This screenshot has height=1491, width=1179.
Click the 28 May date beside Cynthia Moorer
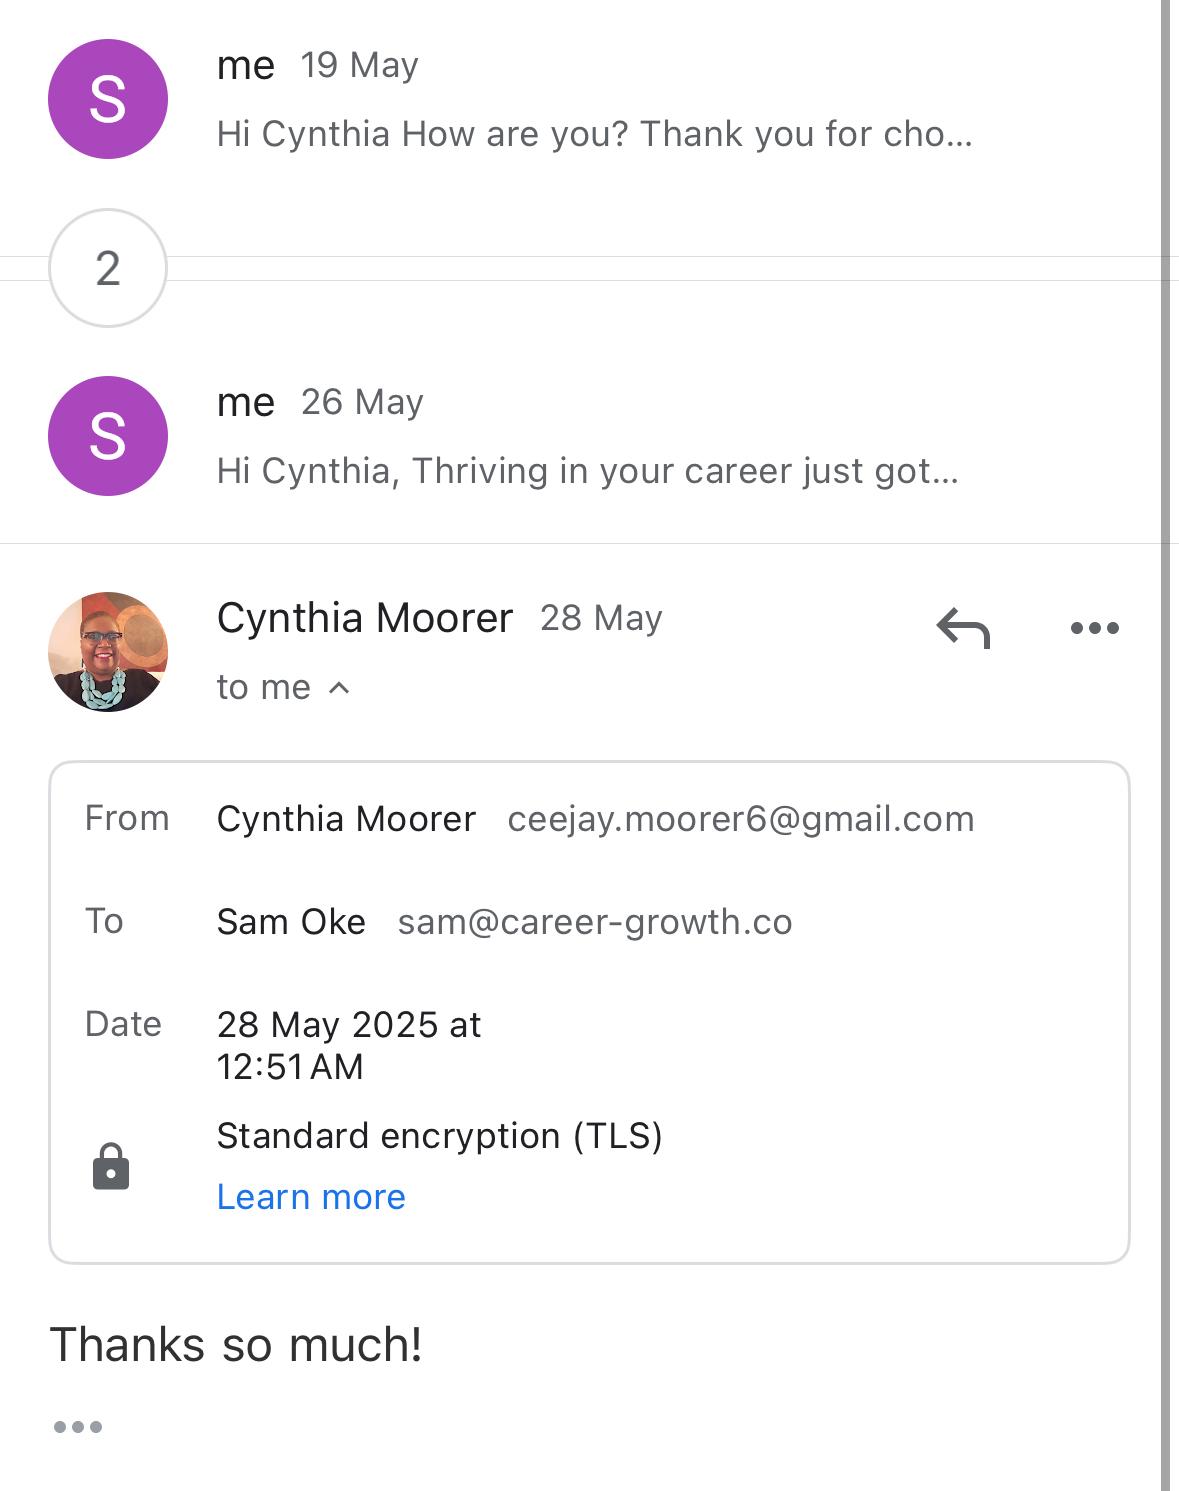click(601, 619)
